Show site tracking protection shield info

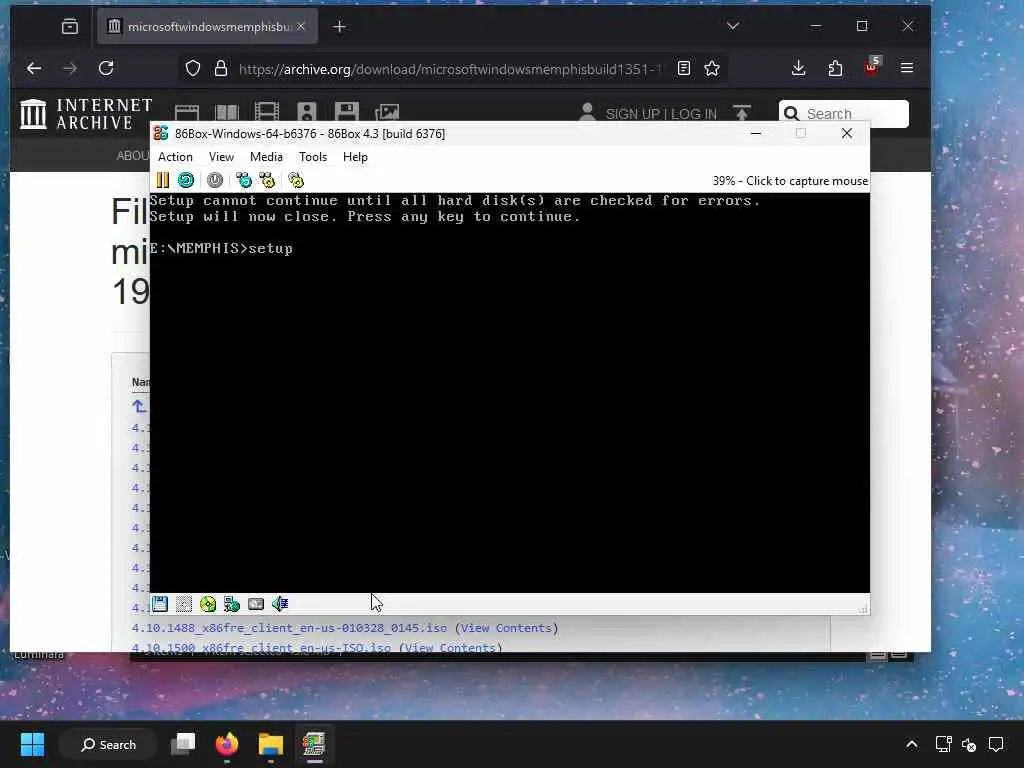point(193,69)
